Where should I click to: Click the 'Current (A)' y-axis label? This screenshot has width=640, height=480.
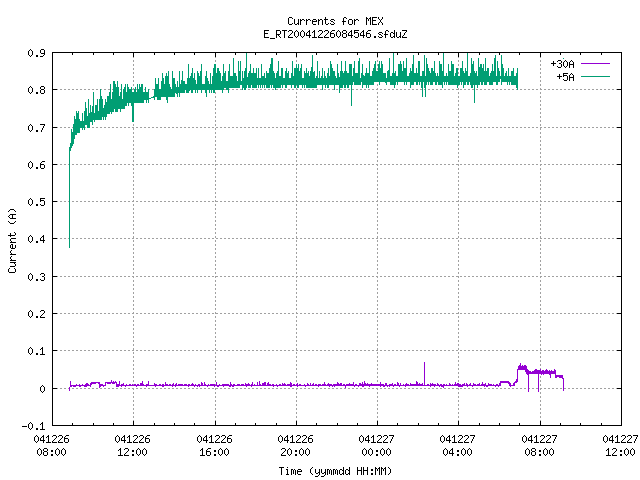pos(12,240)
